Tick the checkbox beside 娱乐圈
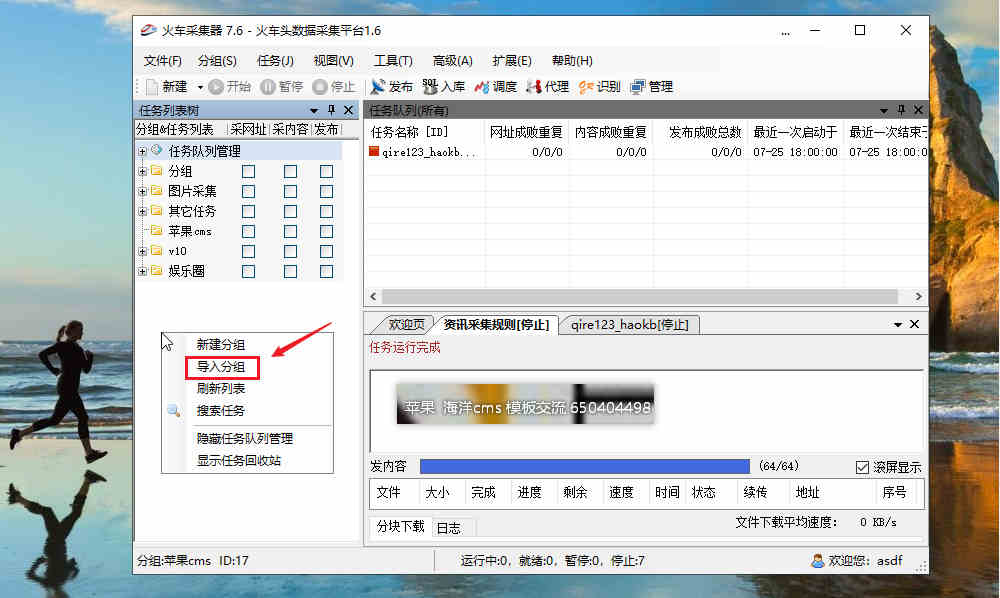This screenshot has height=598, width=1000. [248, 270]
